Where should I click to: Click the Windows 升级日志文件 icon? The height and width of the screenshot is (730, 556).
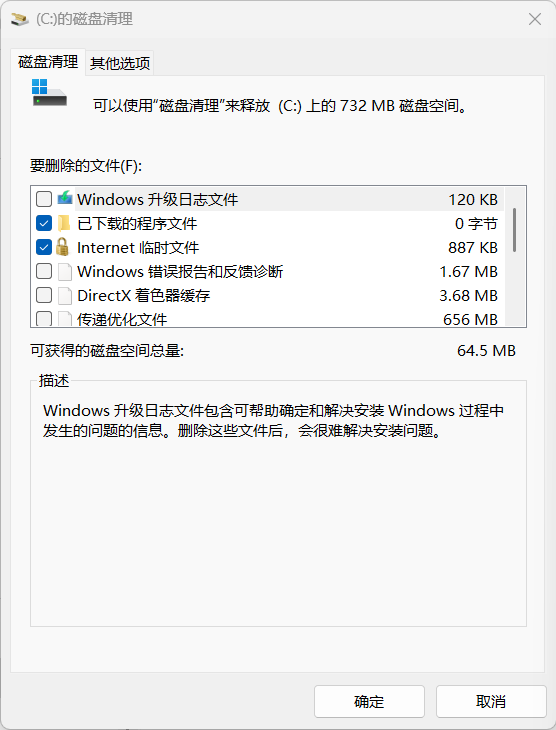[65, 199]
